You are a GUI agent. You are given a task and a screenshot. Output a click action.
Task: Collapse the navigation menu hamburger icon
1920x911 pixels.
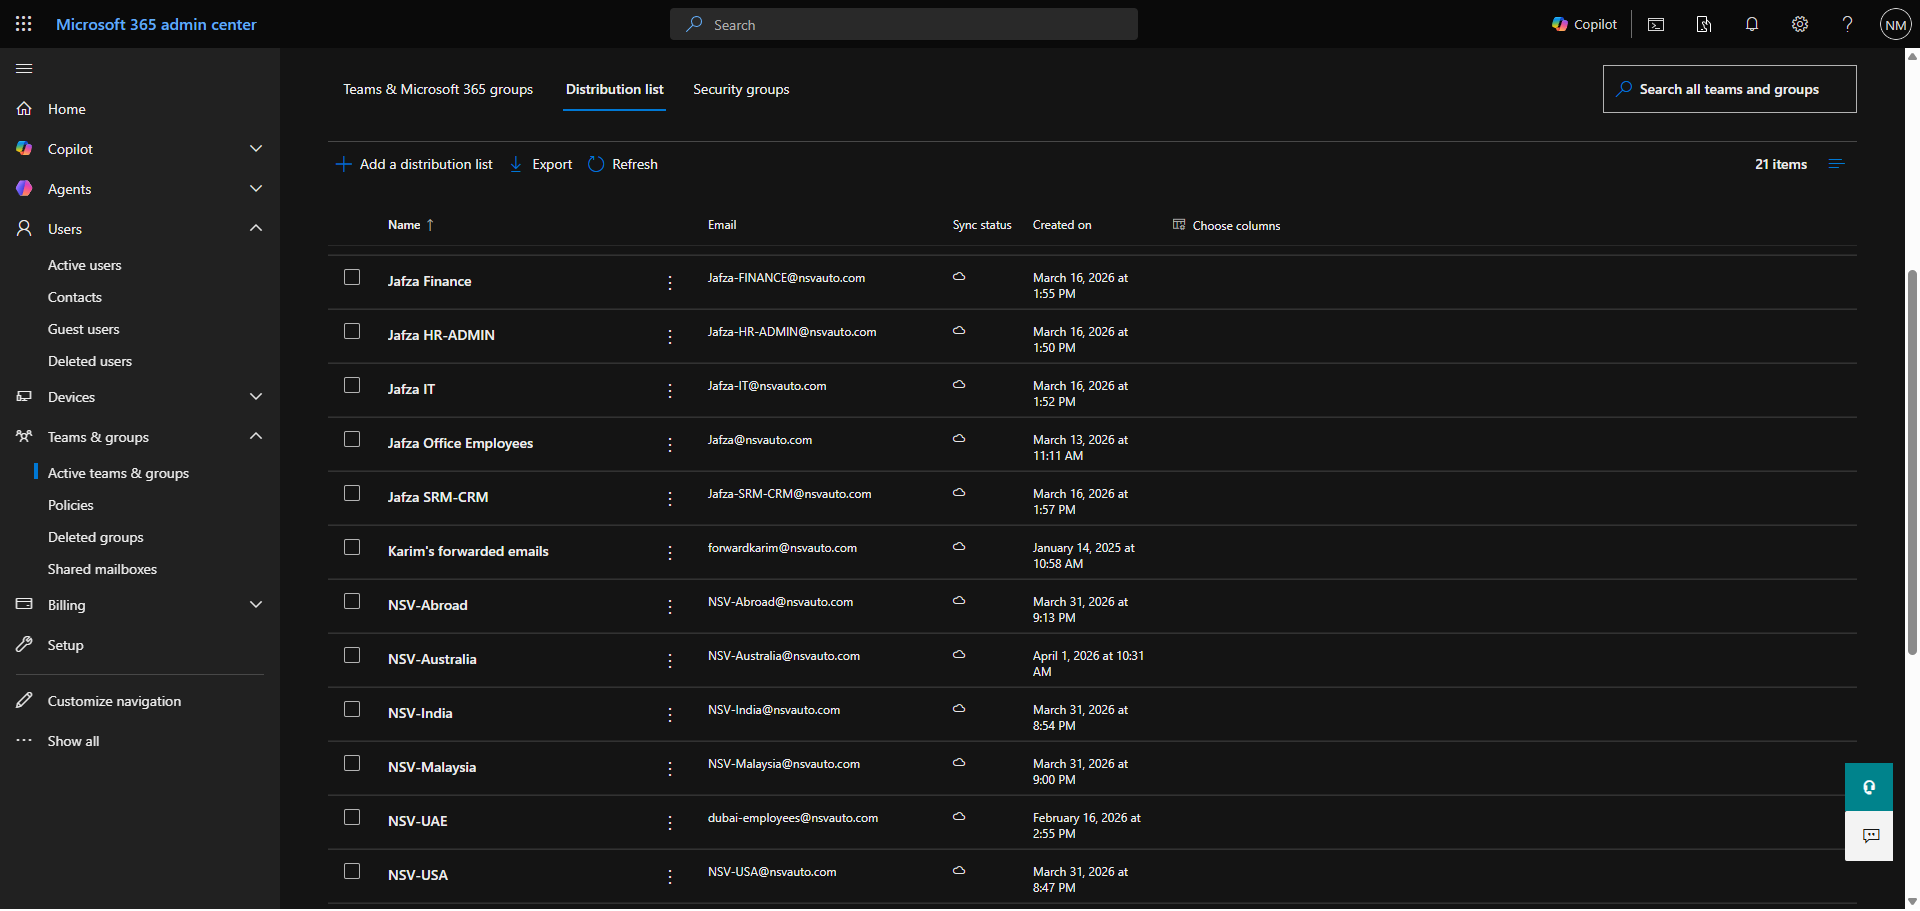point(24,69)
